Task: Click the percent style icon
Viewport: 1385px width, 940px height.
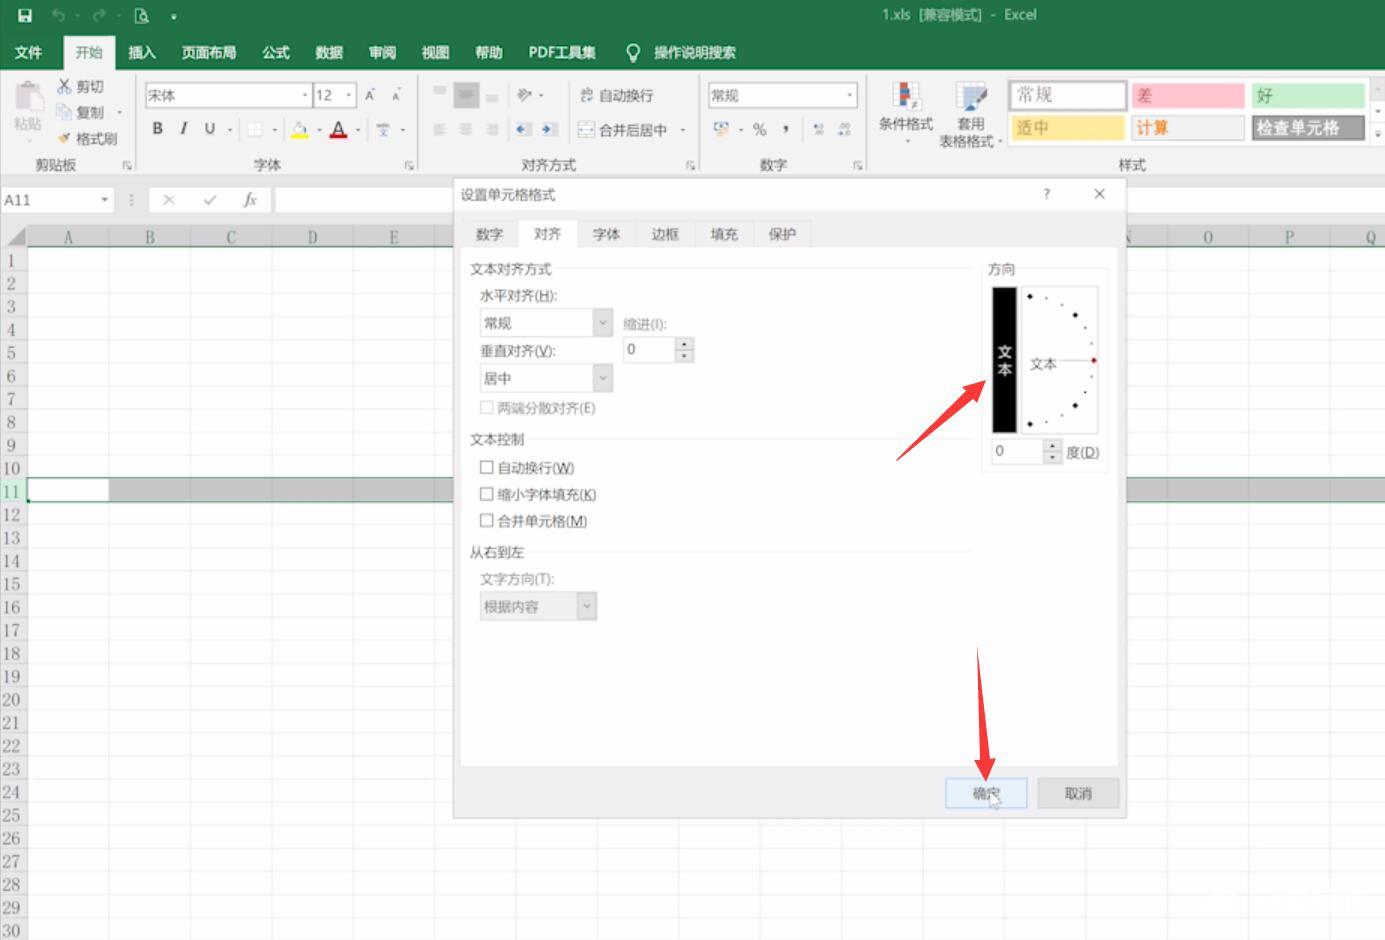Action: pos(760,129)
